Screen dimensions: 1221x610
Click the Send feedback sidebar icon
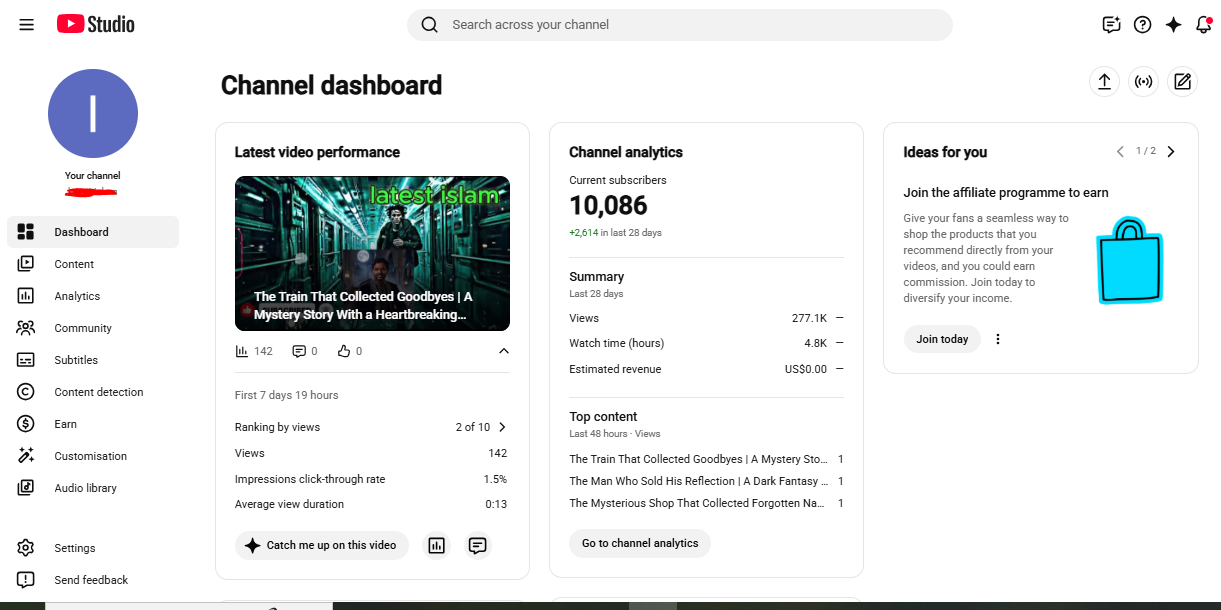26,580
